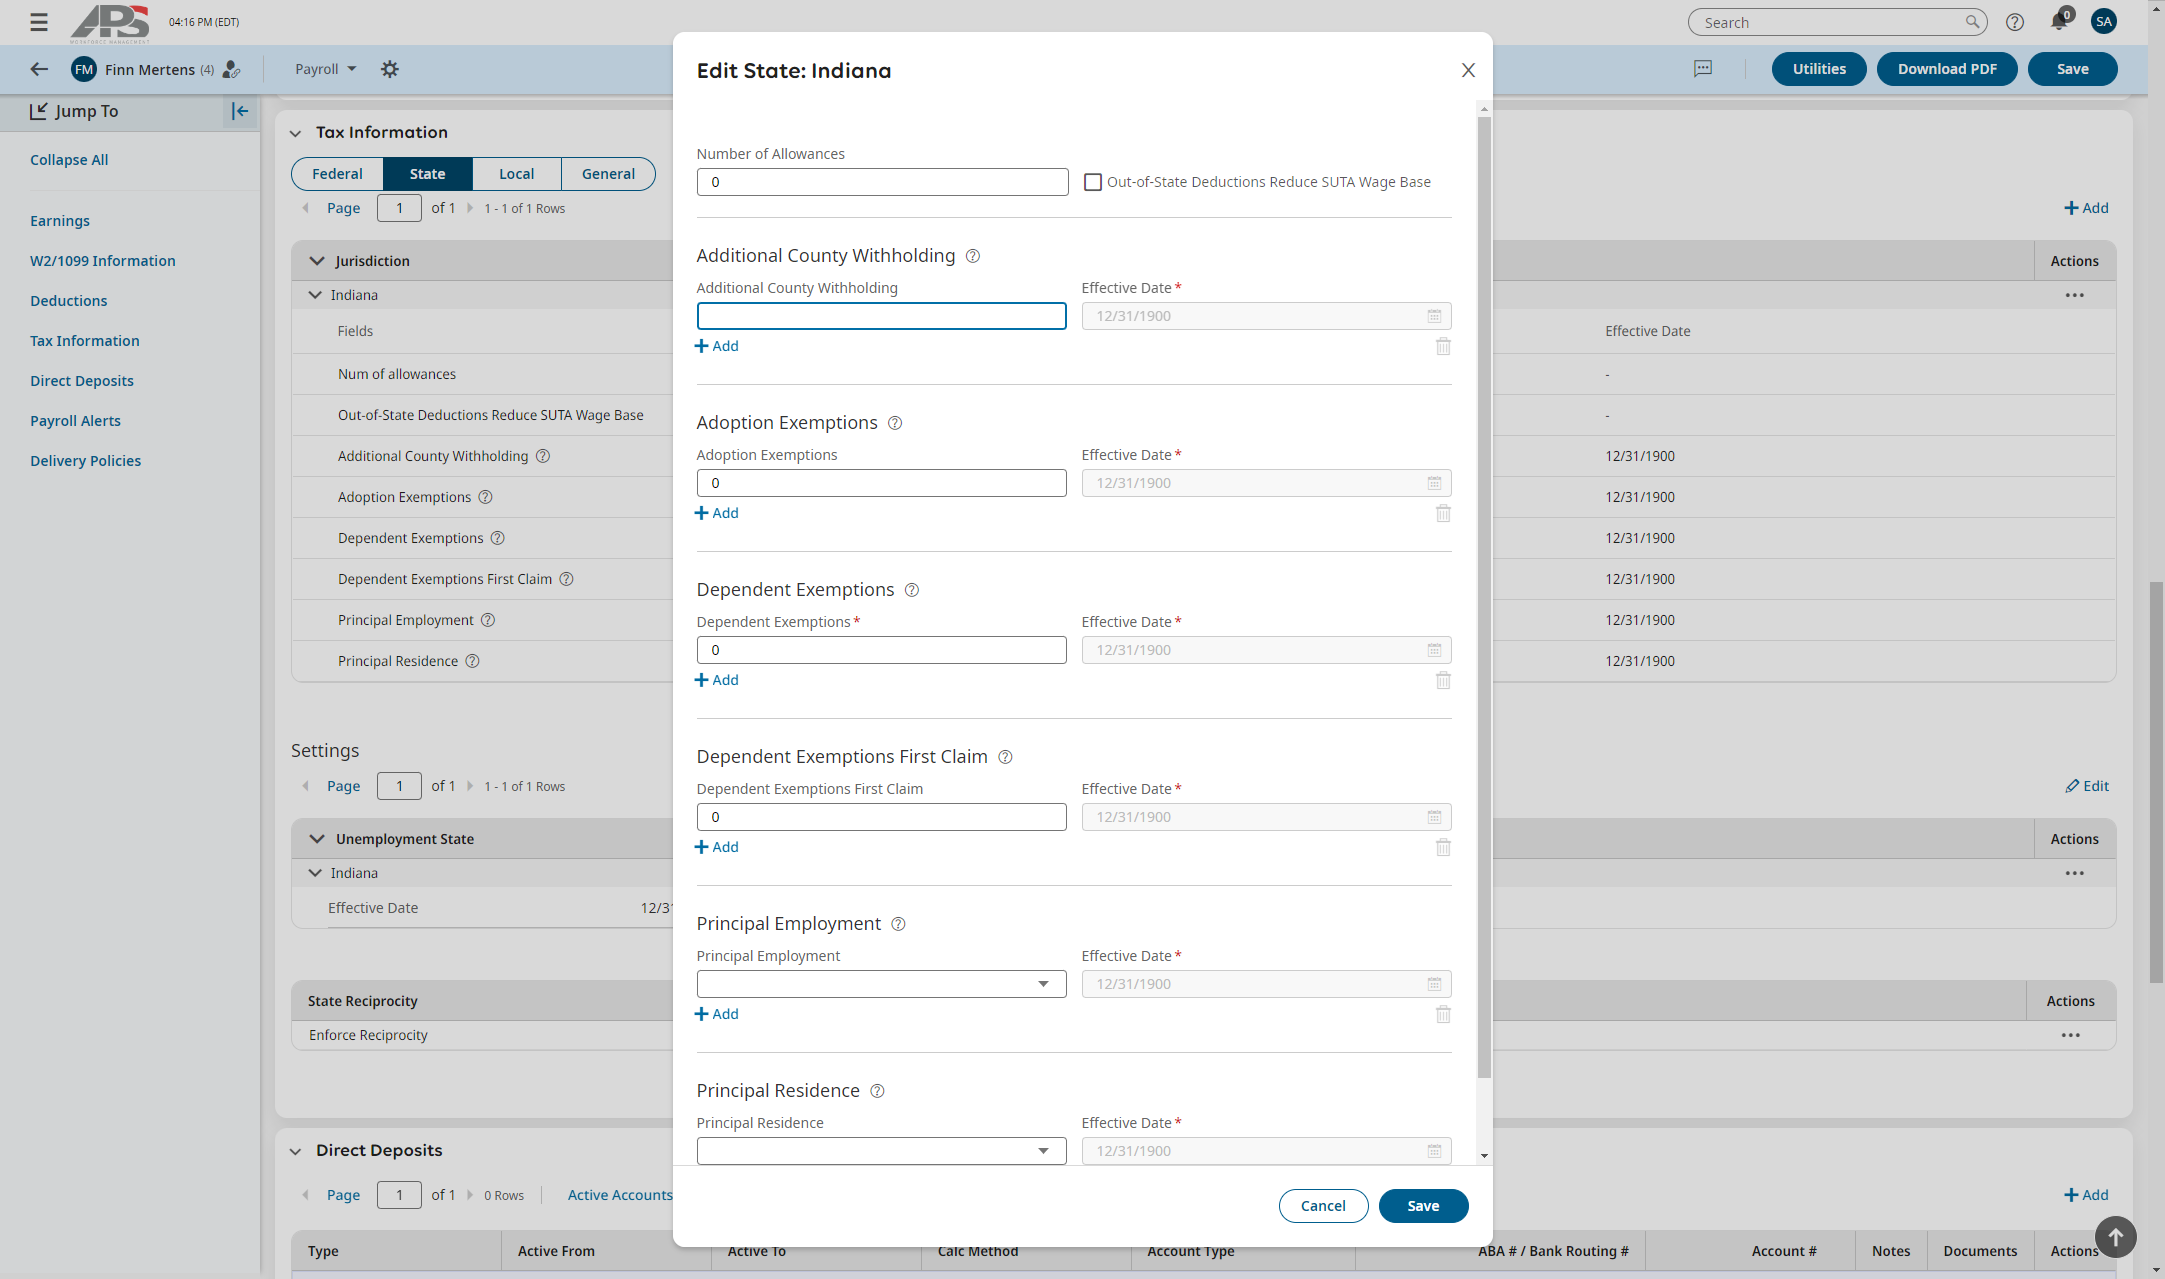Screen dimensions: 2165x1279
Task: Open settings gear next to Payroll
Action: tap(390, 69)
